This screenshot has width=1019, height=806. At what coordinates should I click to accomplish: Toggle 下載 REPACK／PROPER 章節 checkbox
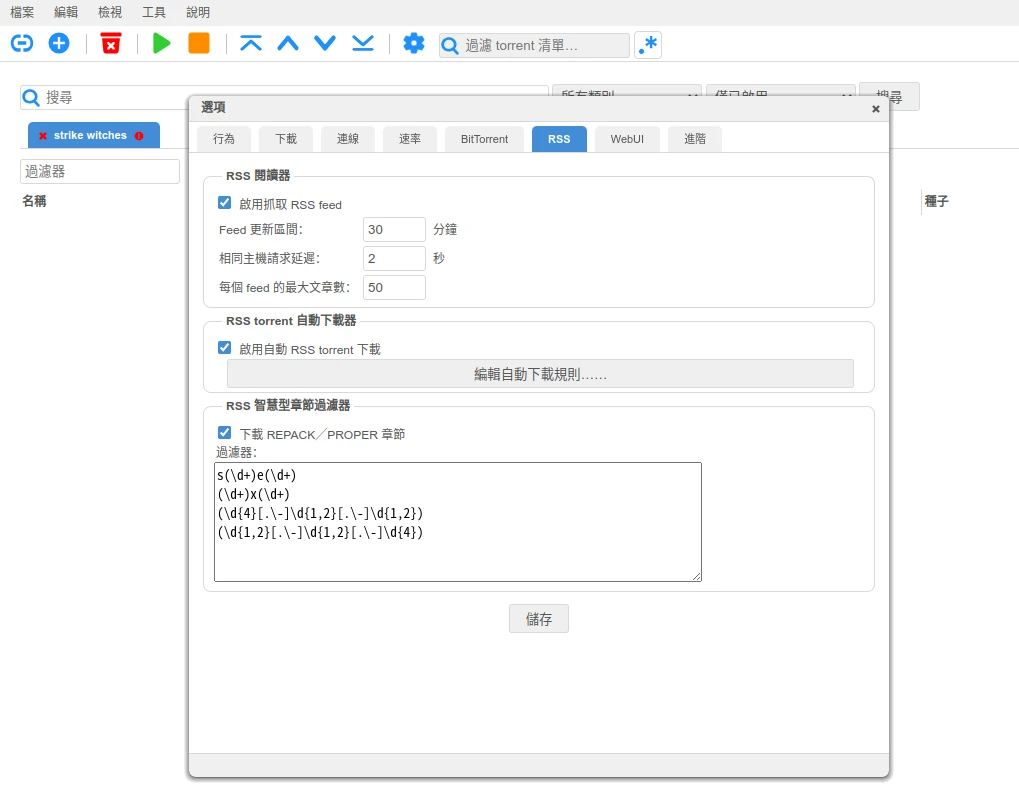pyautogui.click(x=225, y=433)
